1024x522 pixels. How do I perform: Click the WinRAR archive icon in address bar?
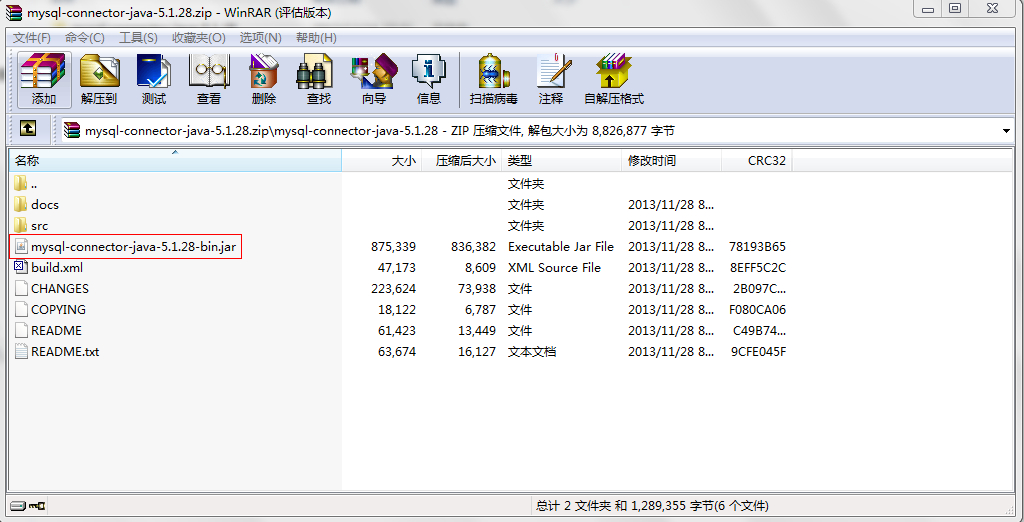[71, 130]
